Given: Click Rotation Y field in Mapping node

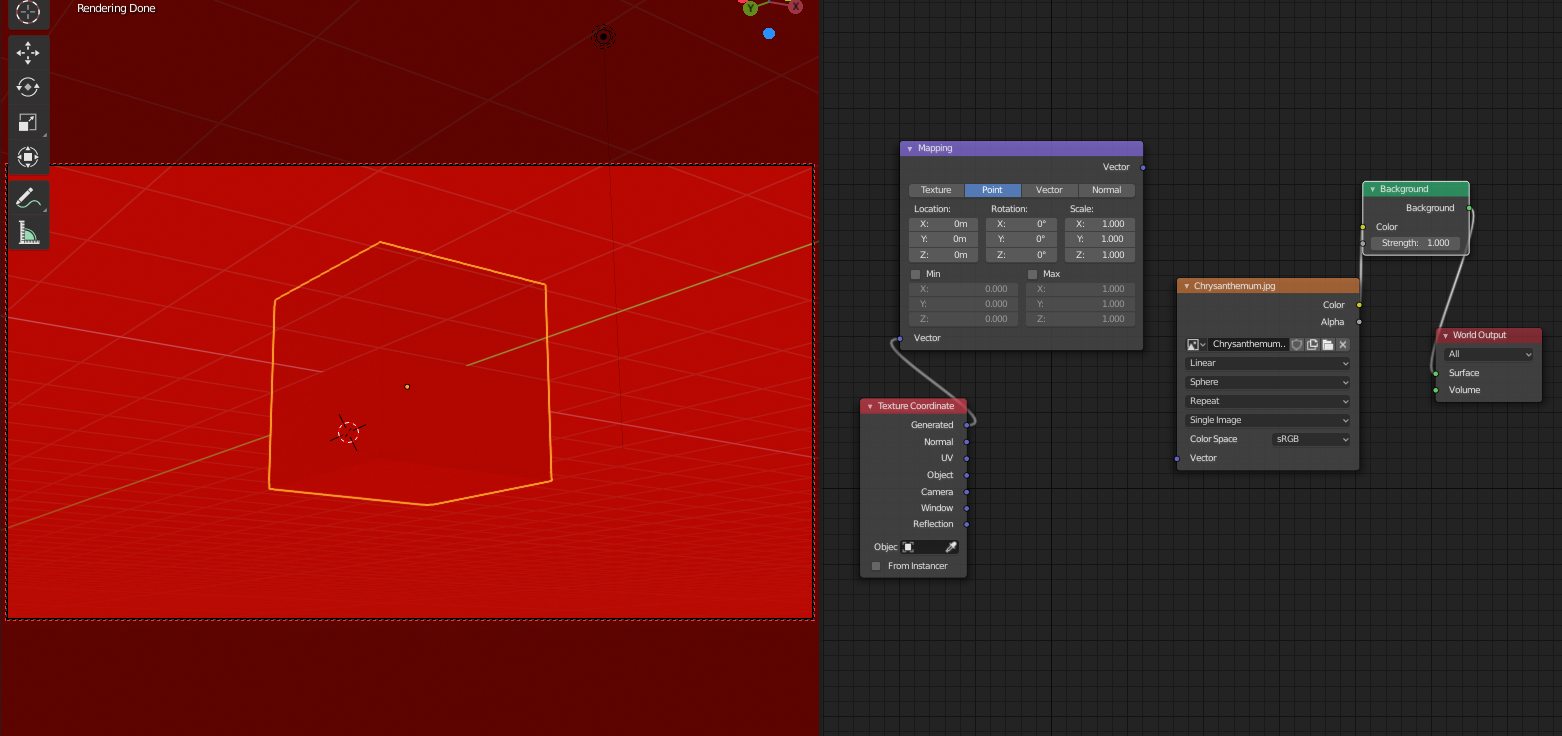Looking at the screenshot, I should (x=1021, y=239).
